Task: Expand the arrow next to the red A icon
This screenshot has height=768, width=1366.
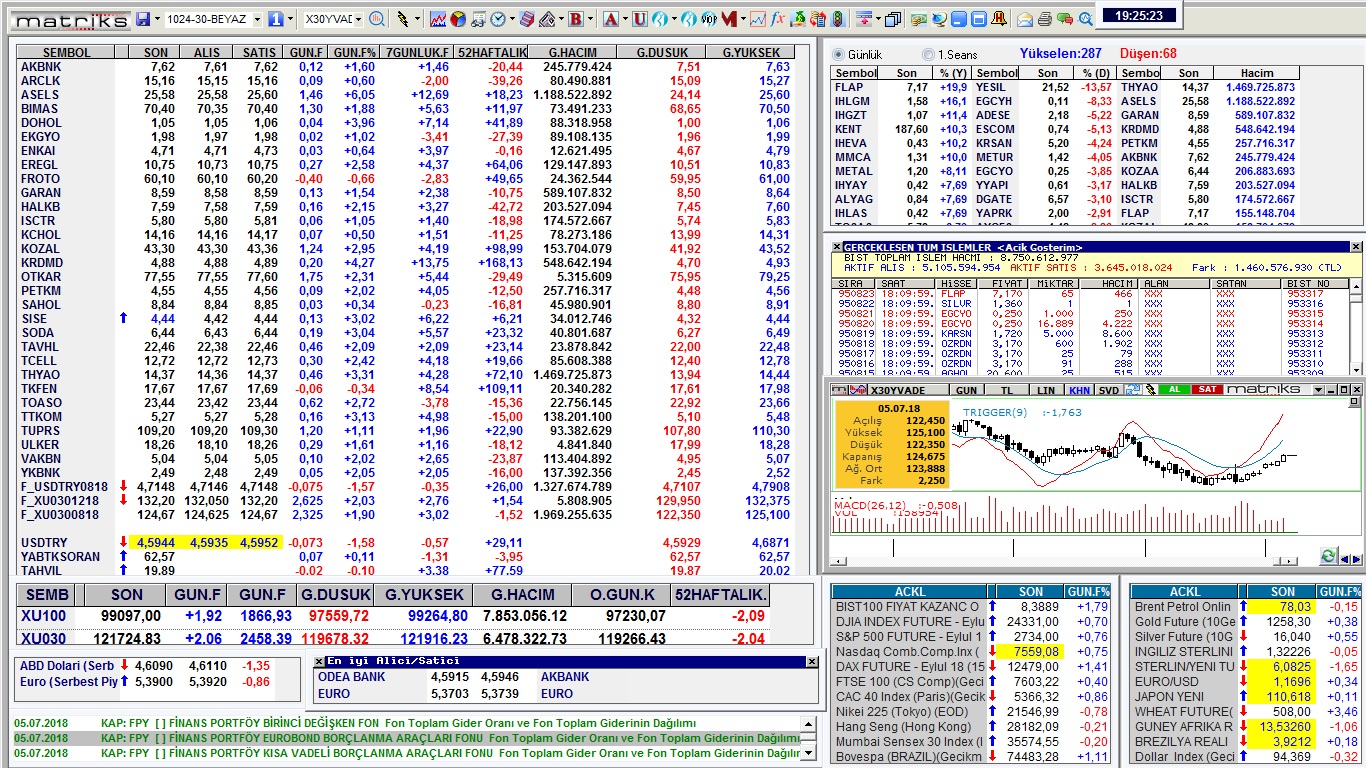Action: point(625,19)
